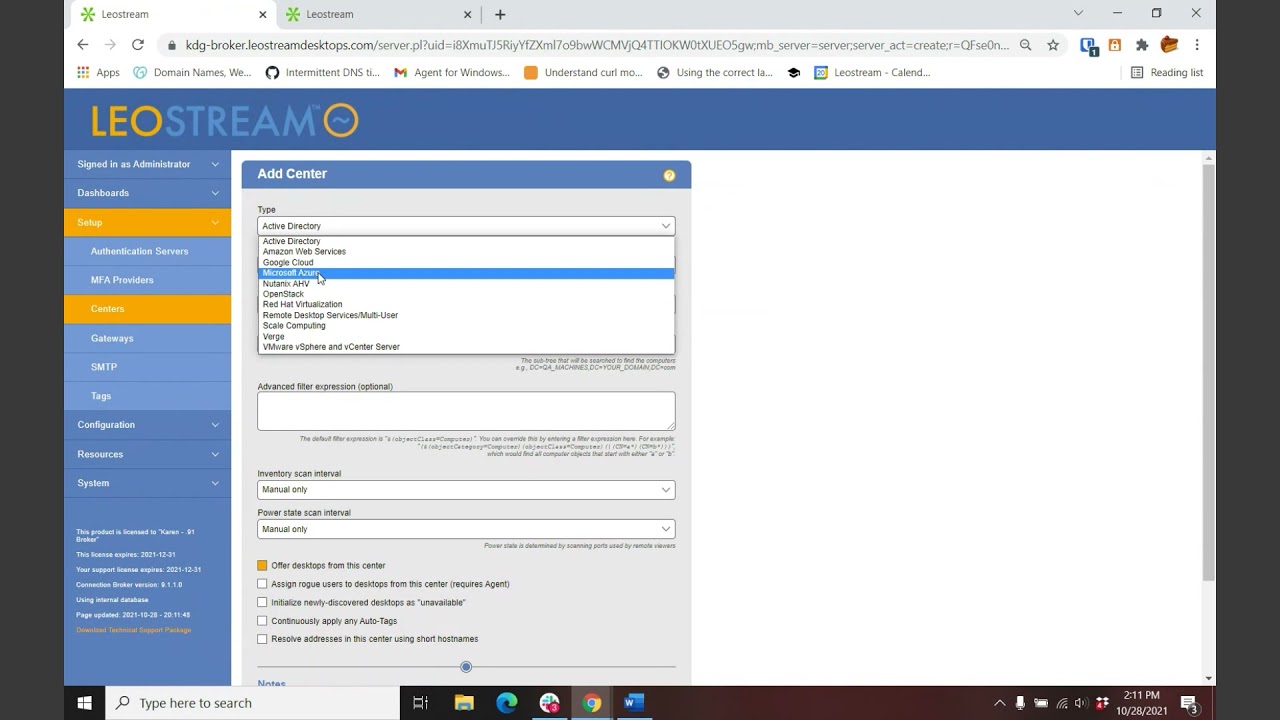Open the Type dropdown showing Active Directory

coord(466,226)
